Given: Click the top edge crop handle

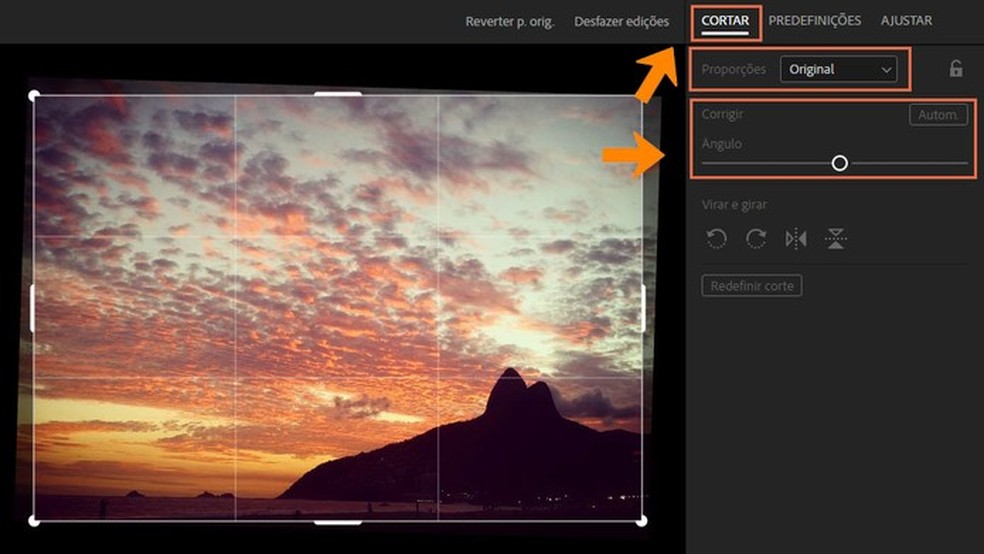Looking at the screenshot, I should click(338, 94).
